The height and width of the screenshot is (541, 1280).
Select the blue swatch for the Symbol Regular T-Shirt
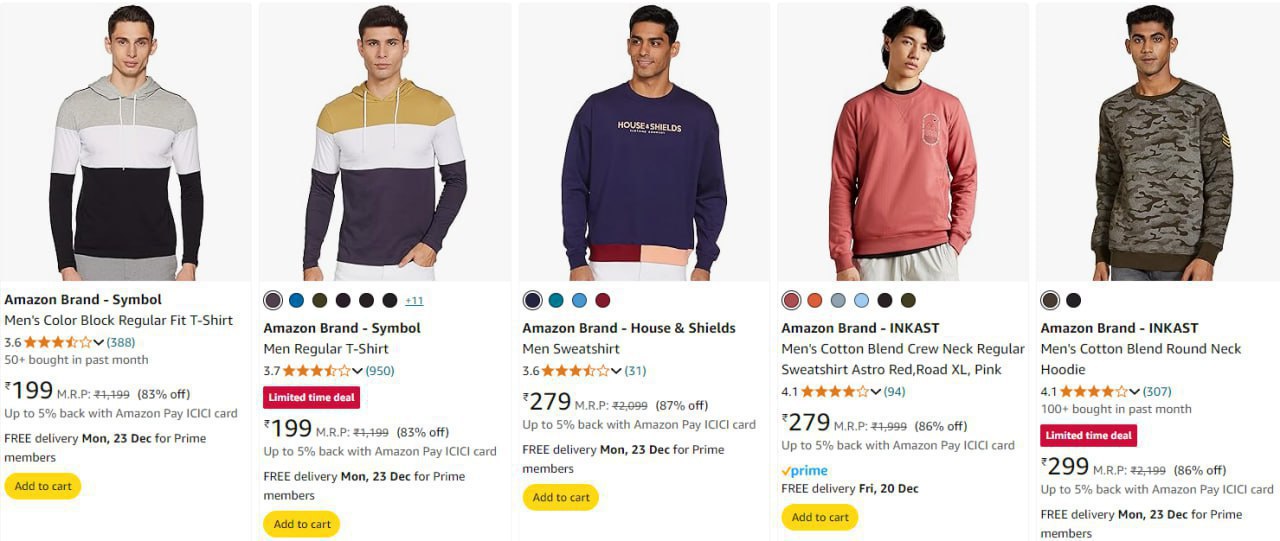click(296, 300)
